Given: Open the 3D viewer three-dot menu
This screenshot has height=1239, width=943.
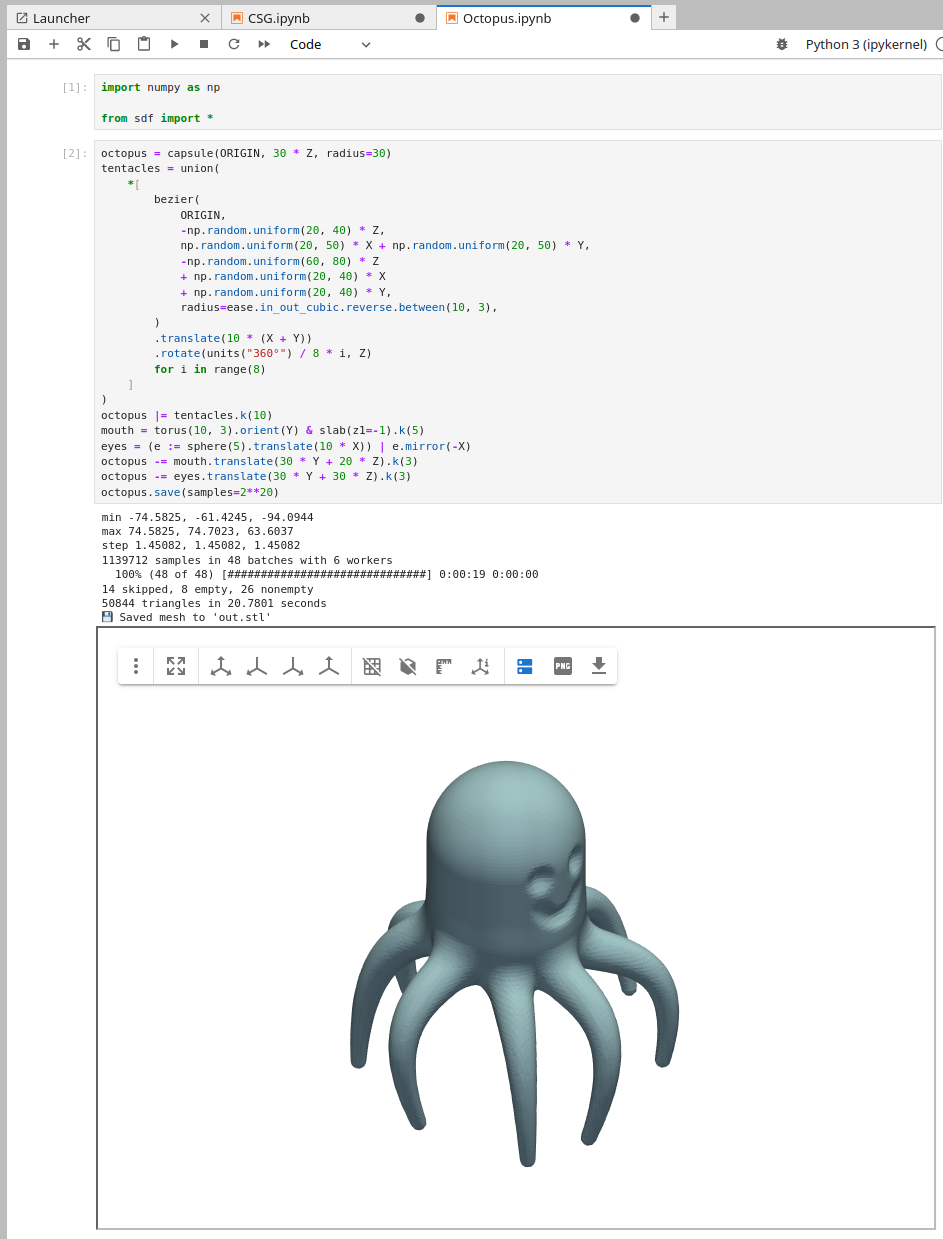Looking at the screenshot, I should tap(136, 666).
